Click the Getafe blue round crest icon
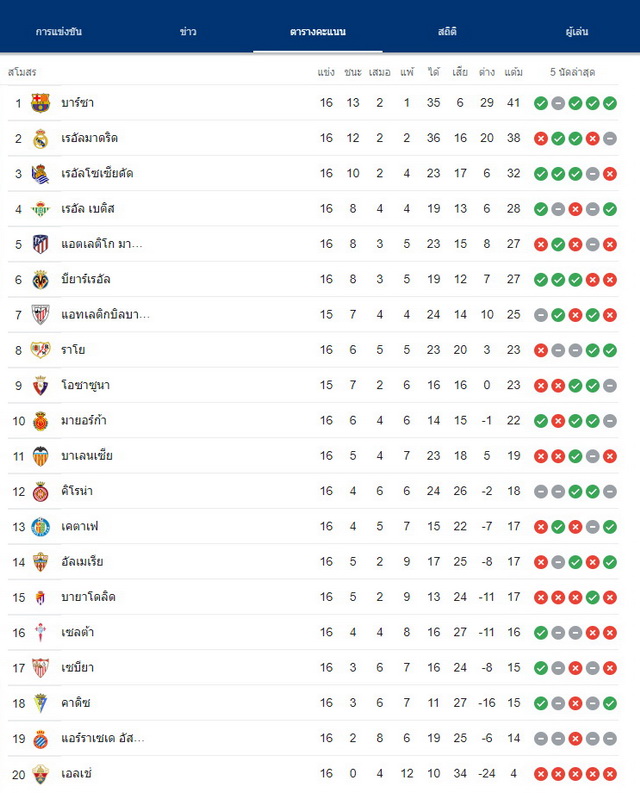This screenshot has height=793, width=640. pyautogui.click(x=40, y=527)
